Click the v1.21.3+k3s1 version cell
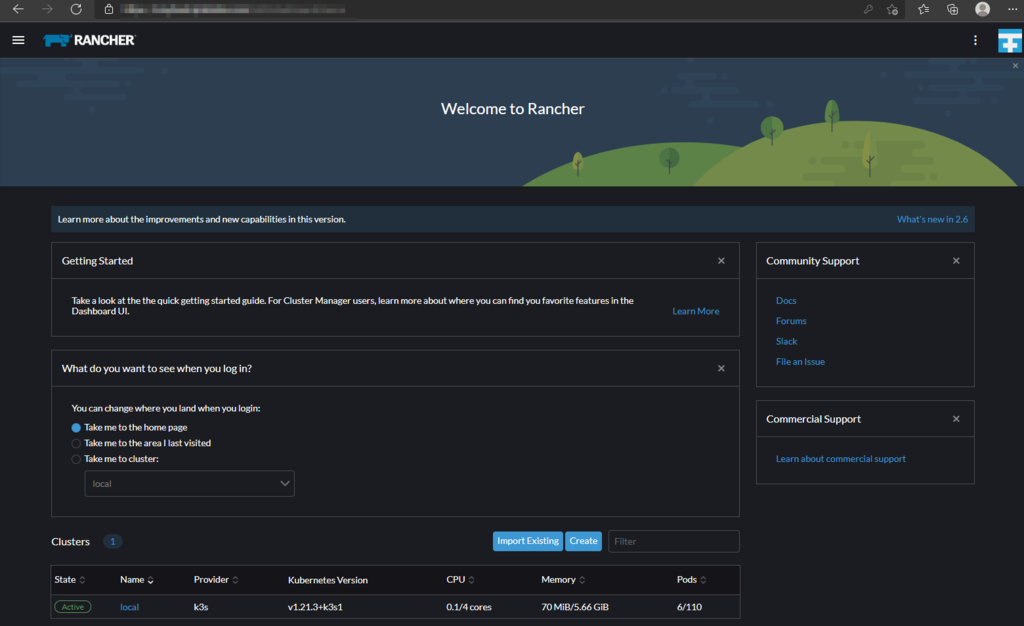1024x626 pixels. tap(315, 607)
